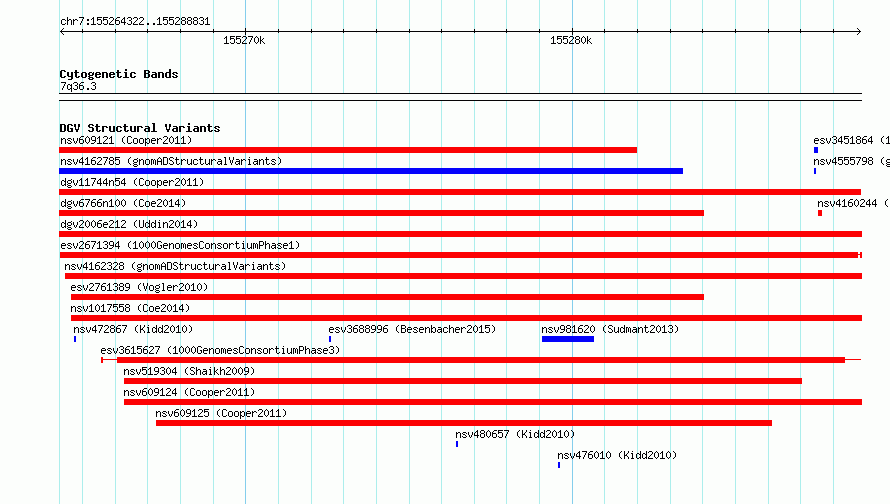
Task: Click the nsv480657 (Kidd2010) blue marker
Action: [x=457, y=444]
